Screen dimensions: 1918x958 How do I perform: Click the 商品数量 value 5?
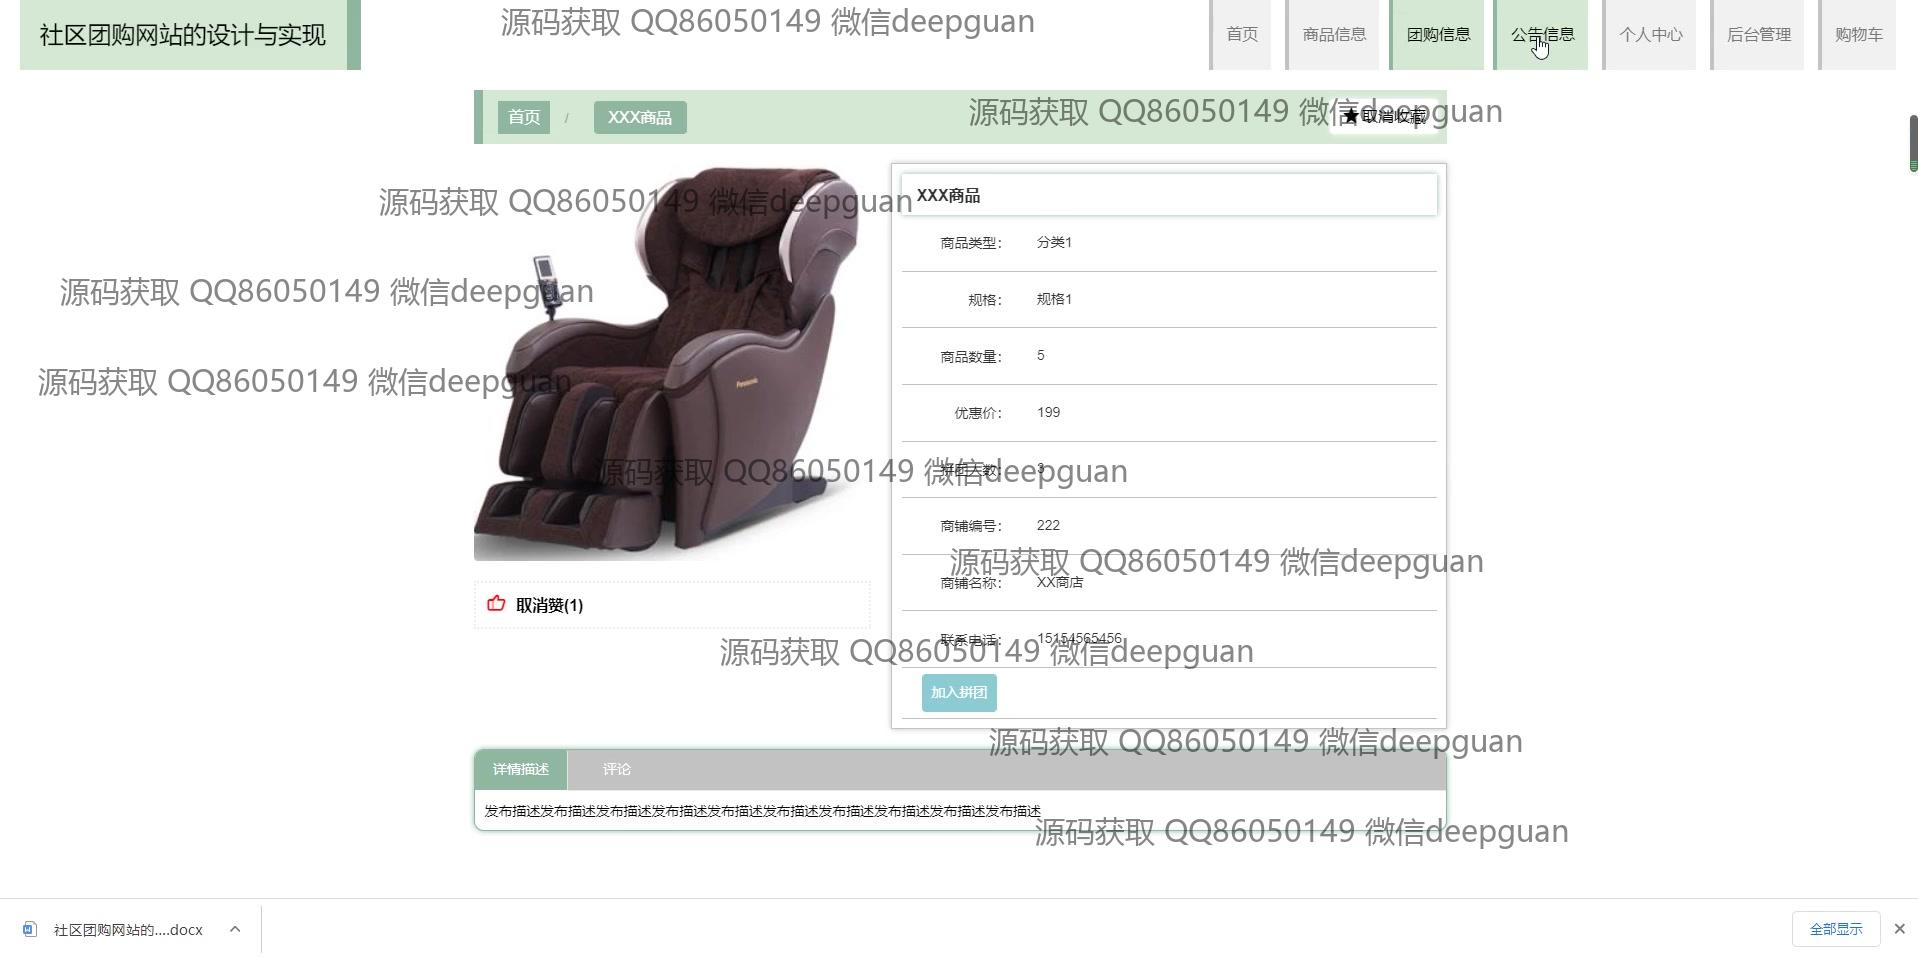coord(1041,355)
